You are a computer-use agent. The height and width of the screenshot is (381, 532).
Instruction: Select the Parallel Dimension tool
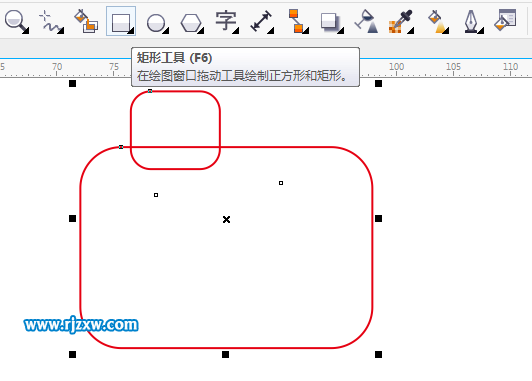click(261, 22)
